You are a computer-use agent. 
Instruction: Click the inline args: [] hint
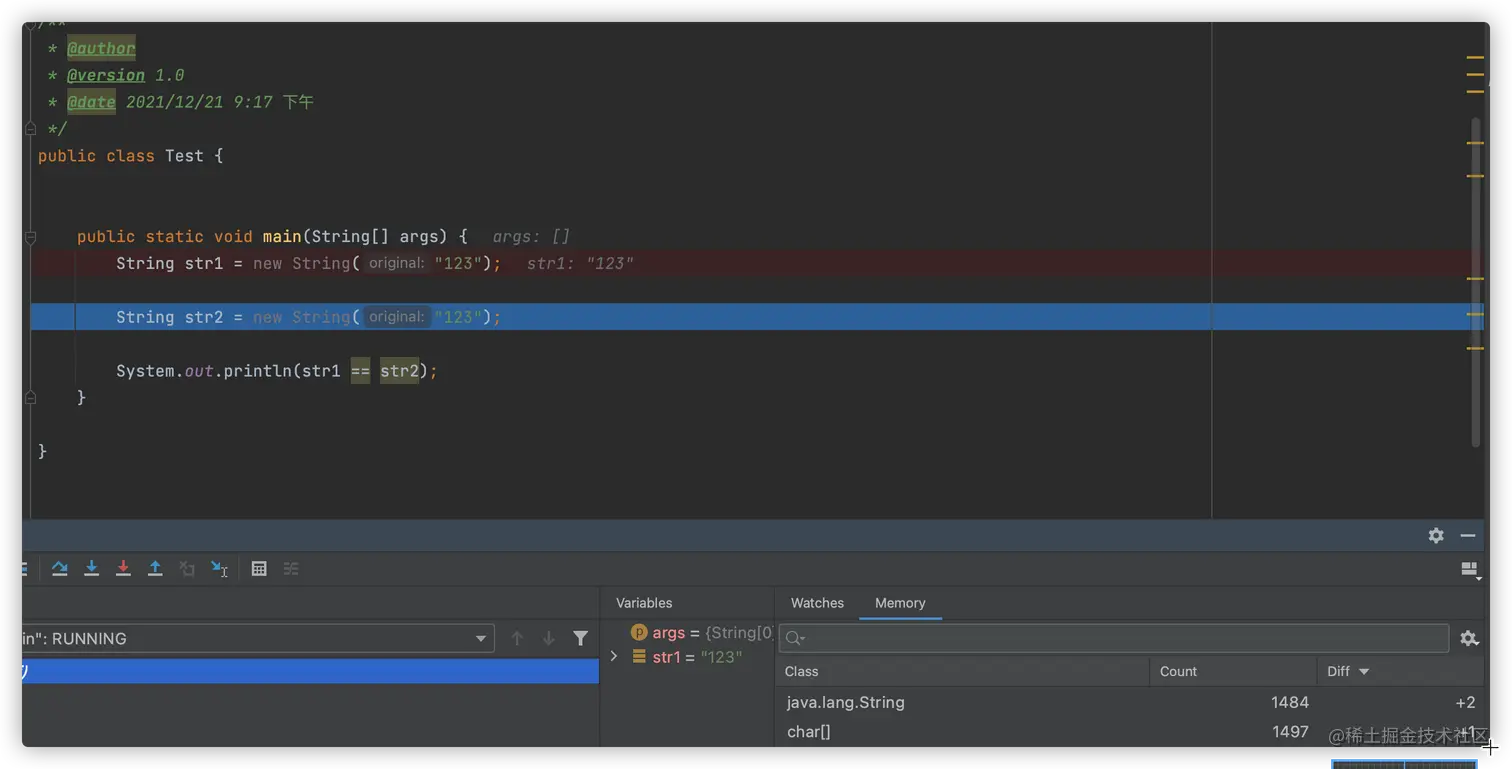531,237
